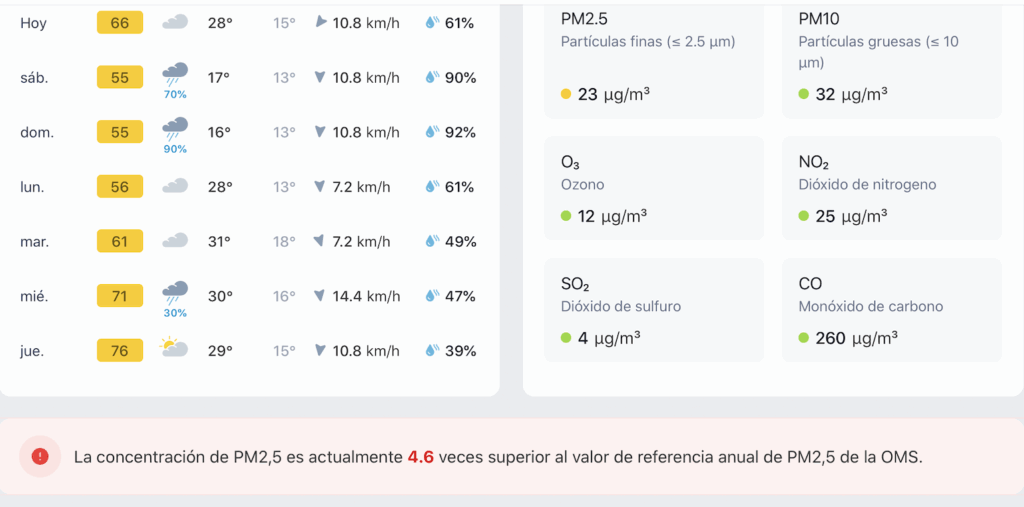This screenshot has height=507, width=1024.
Task: Click the yellow PM2.5 status dot
Action: point(566,95)
